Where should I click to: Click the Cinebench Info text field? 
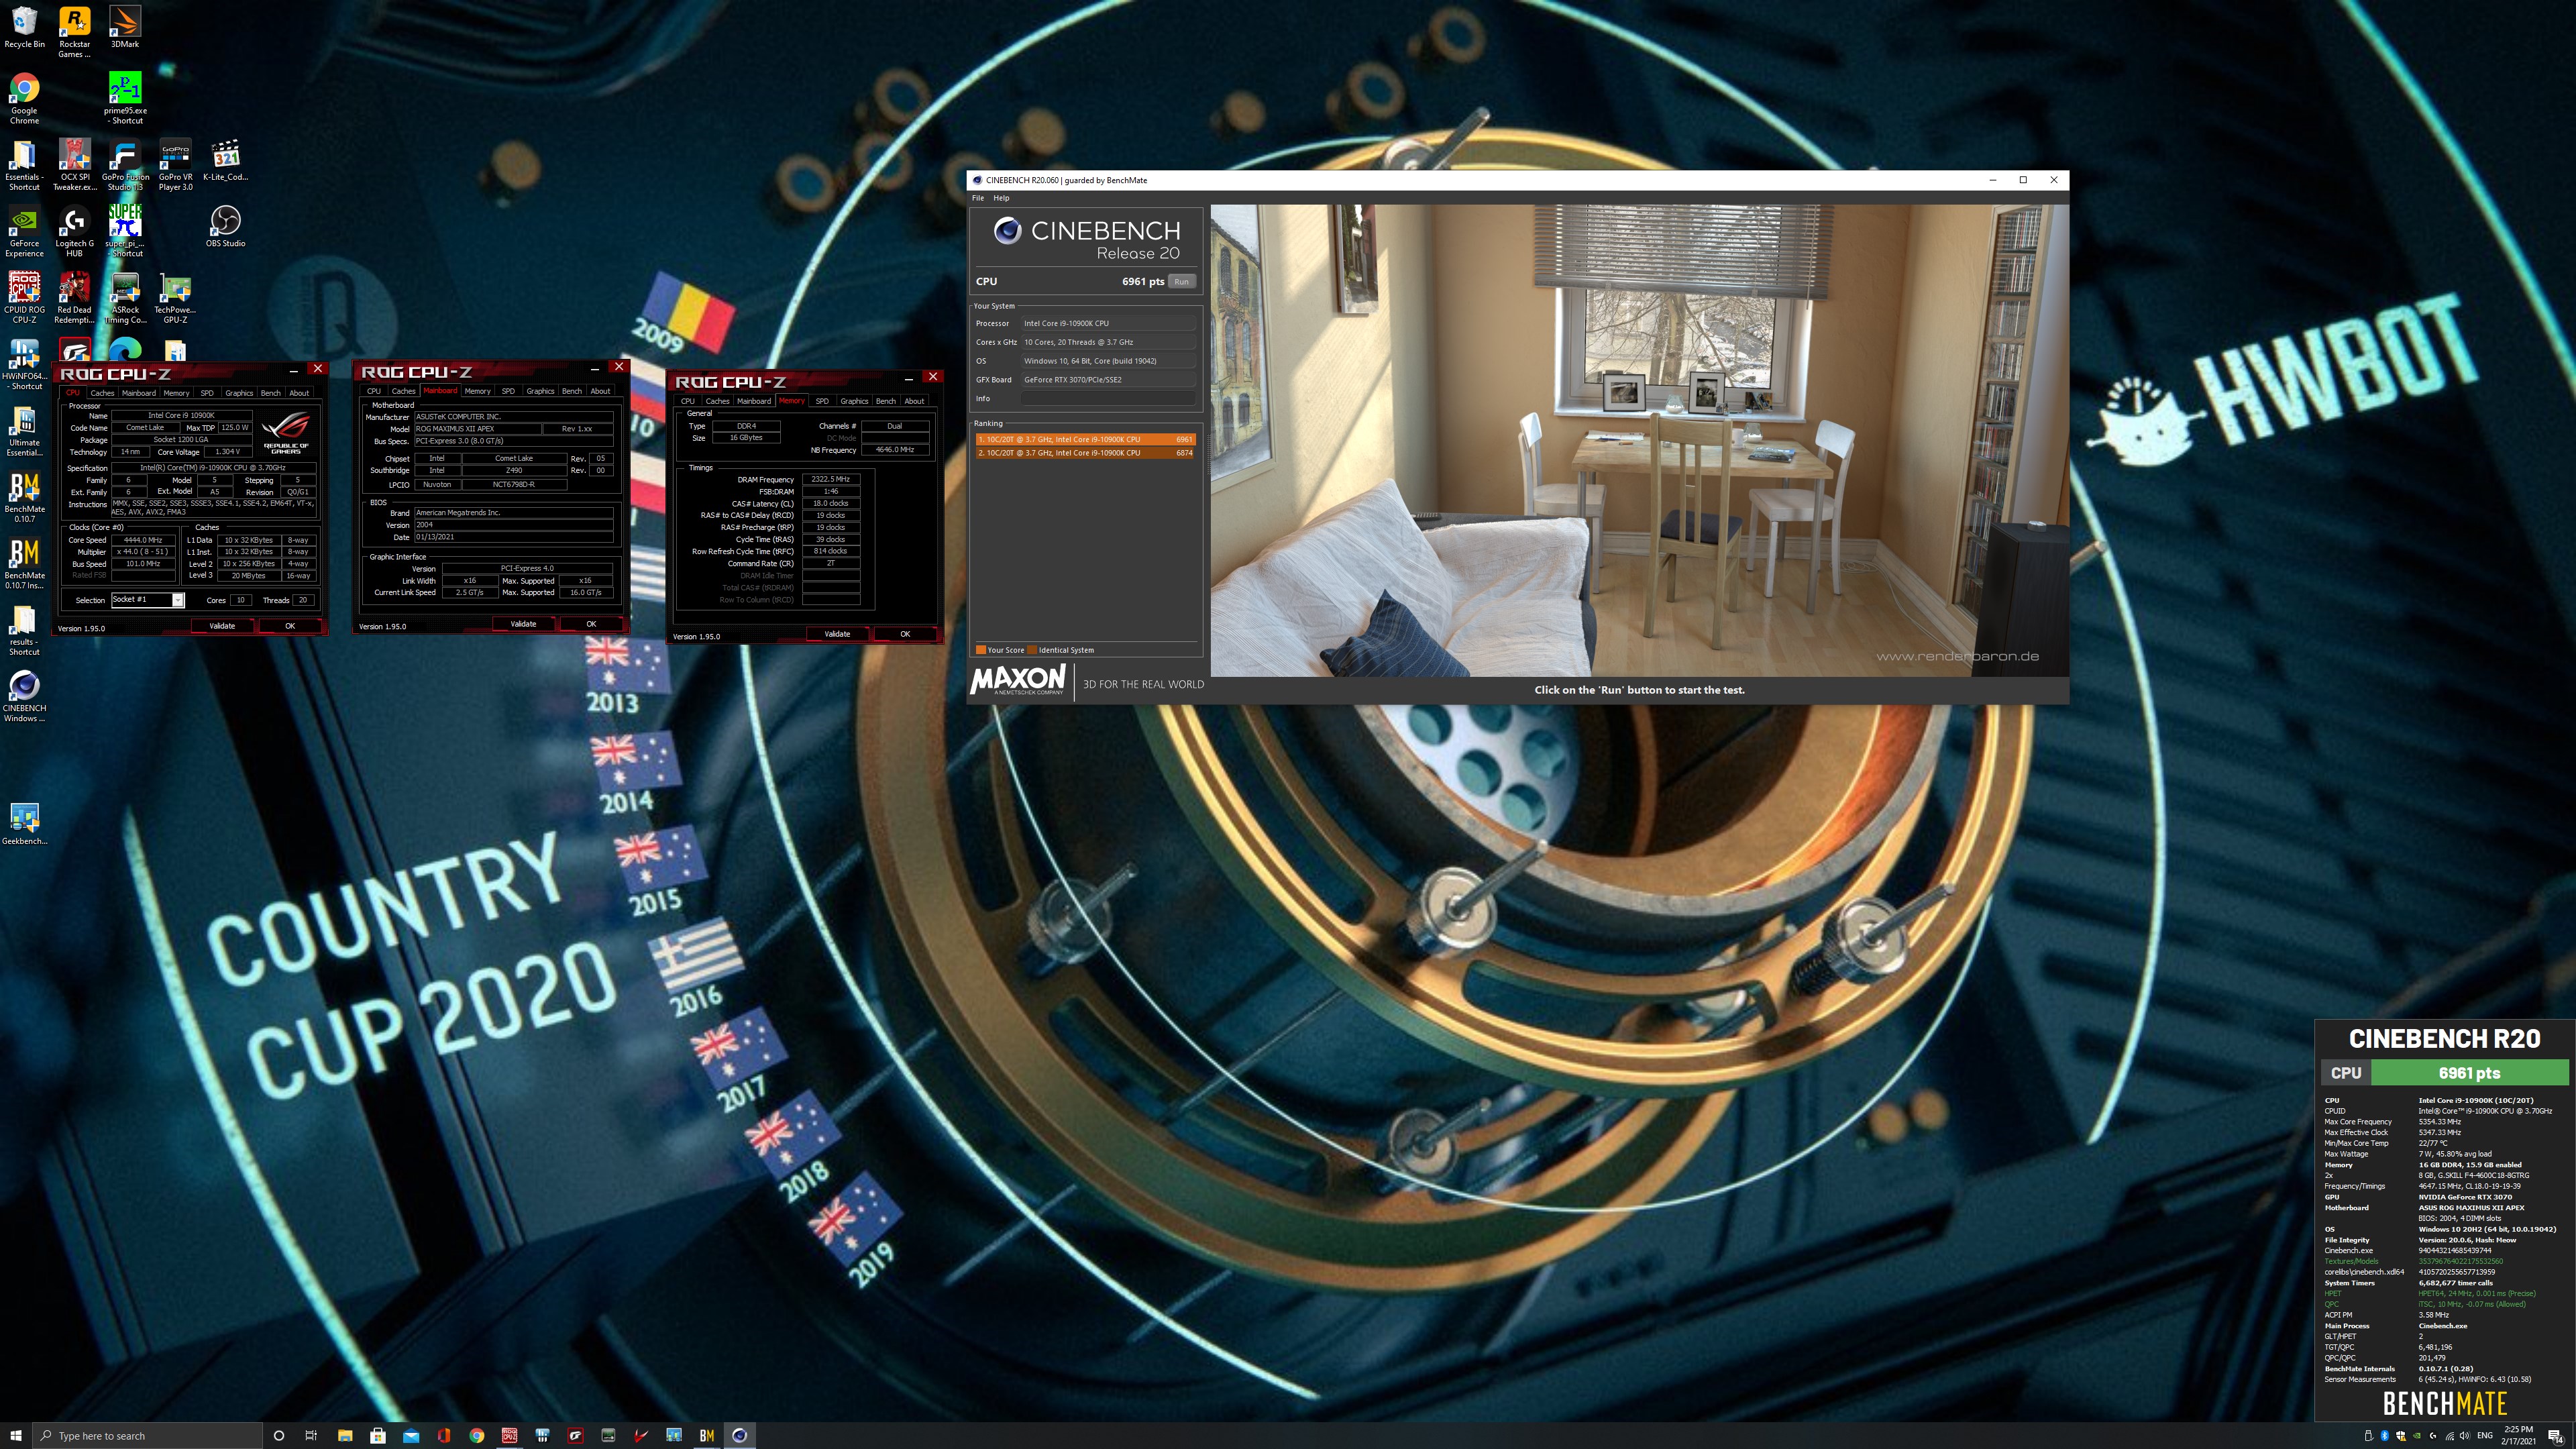tap(1108, 398)
